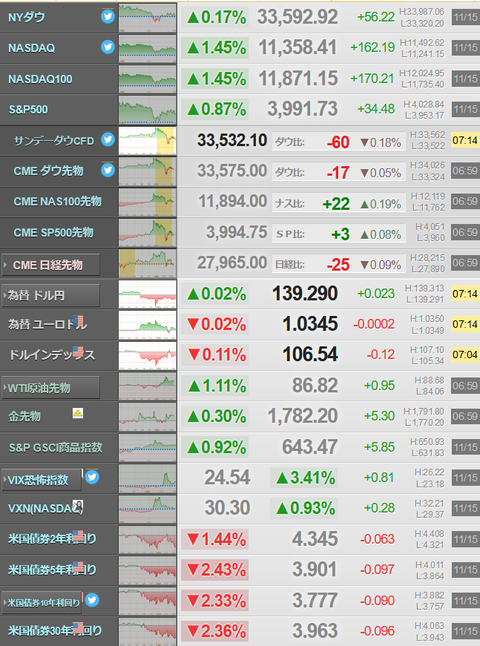Open the NYダウ index link
This screenshot has height=646, width=480.
(26, 17)
